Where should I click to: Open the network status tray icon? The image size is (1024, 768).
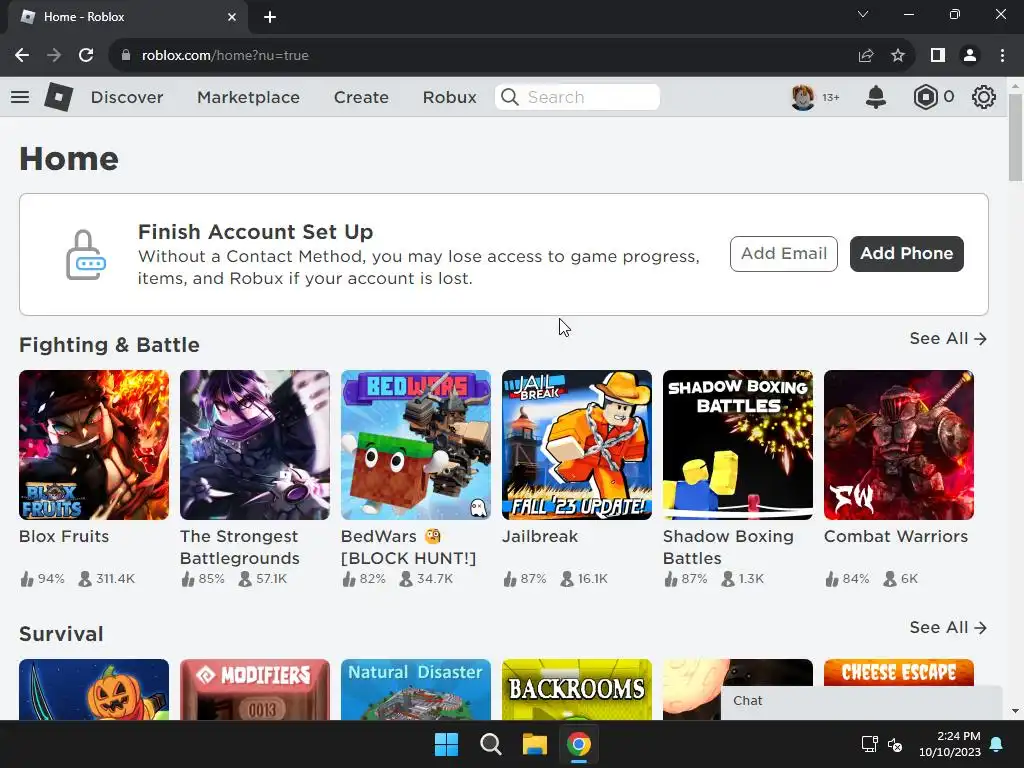(x=869, y=744)
